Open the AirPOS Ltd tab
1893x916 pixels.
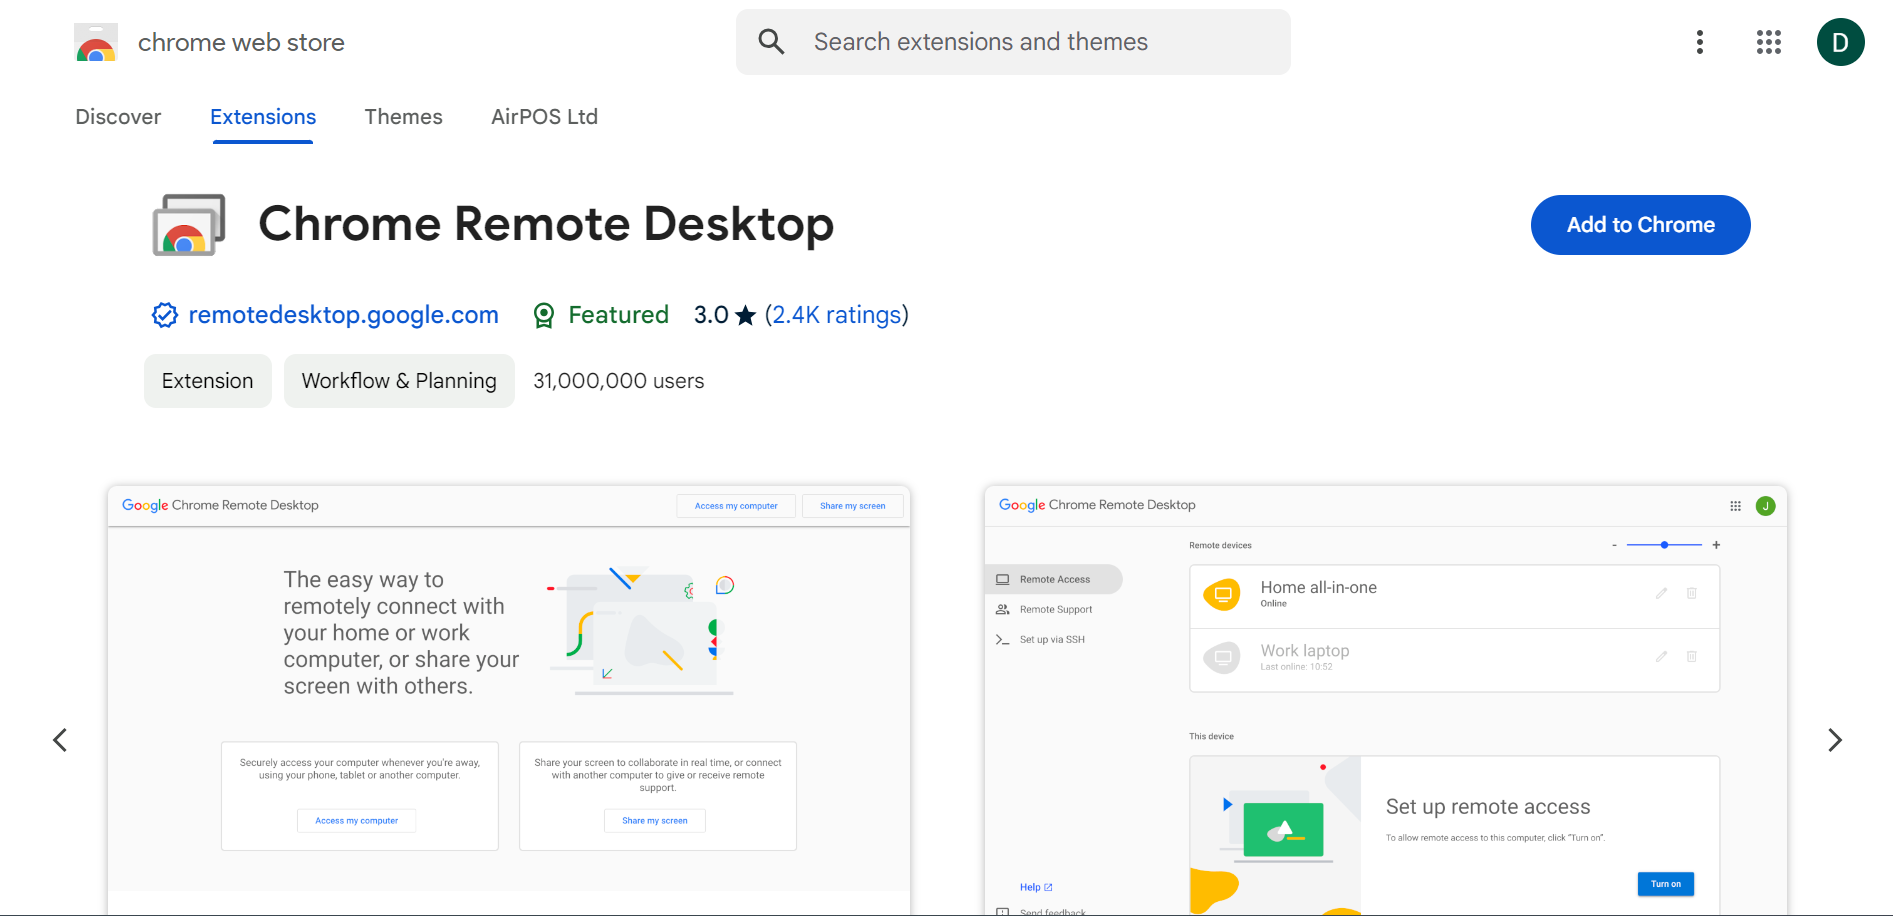(x=544, y=117)
